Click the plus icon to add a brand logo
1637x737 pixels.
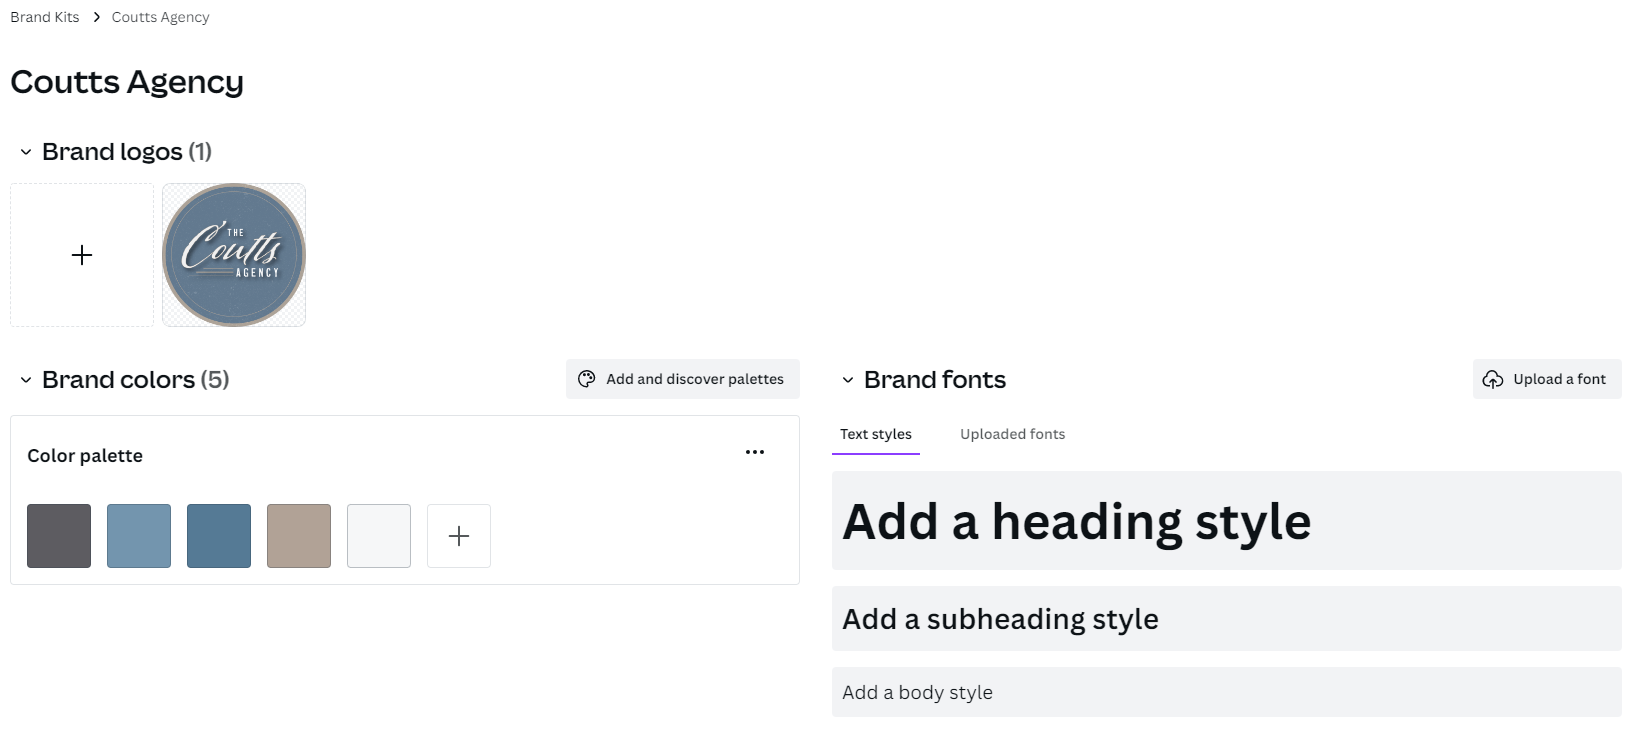(82, 255)
